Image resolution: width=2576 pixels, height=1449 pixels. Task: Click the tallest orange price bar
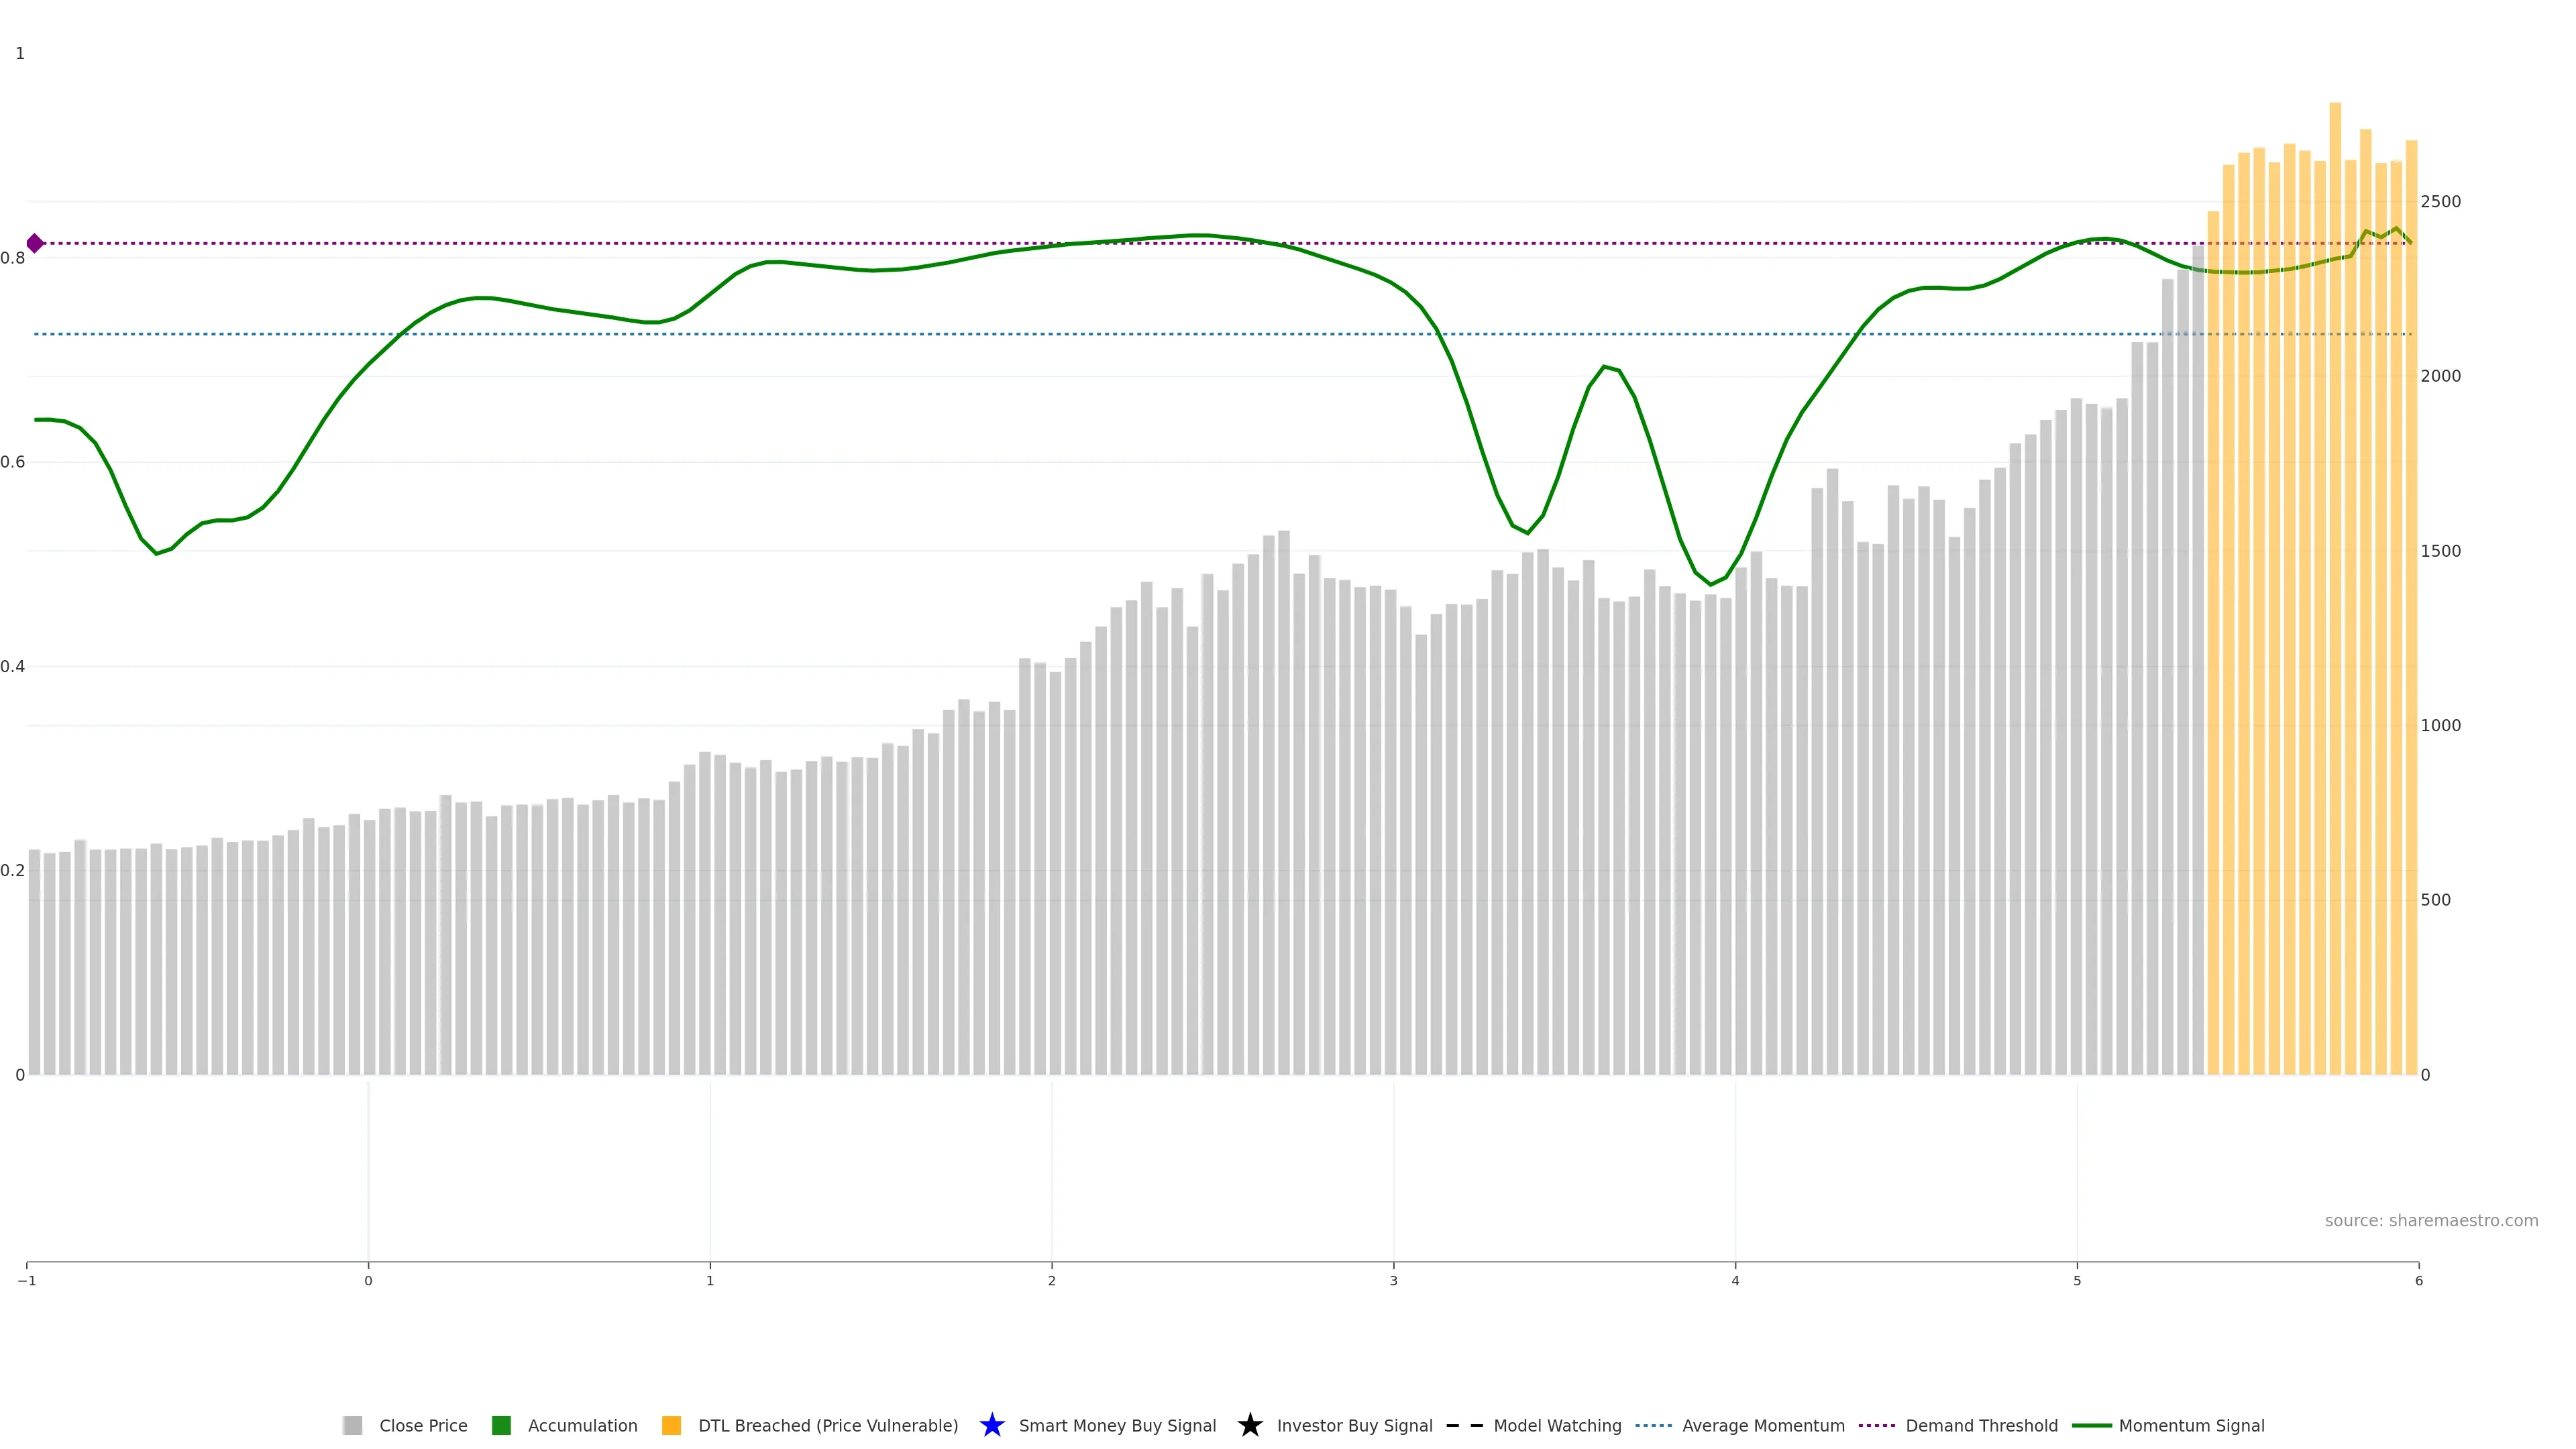click(2335, 600)
